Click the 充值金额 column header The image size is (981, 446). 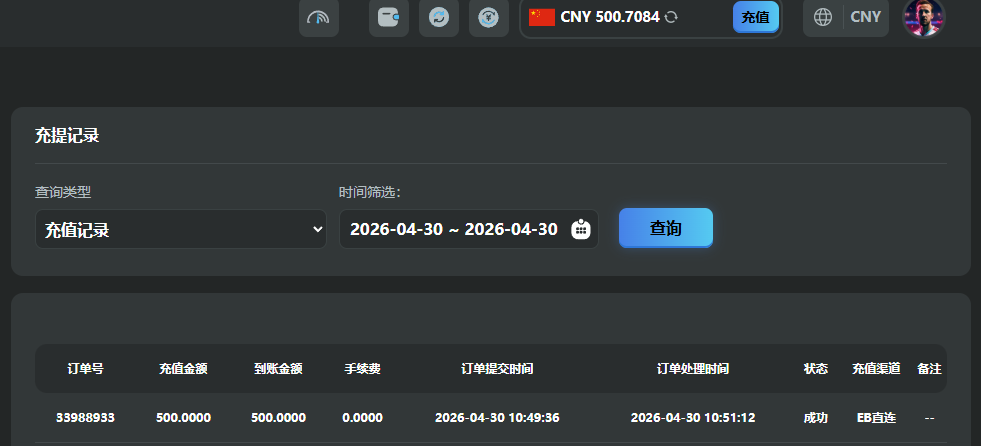183,369
